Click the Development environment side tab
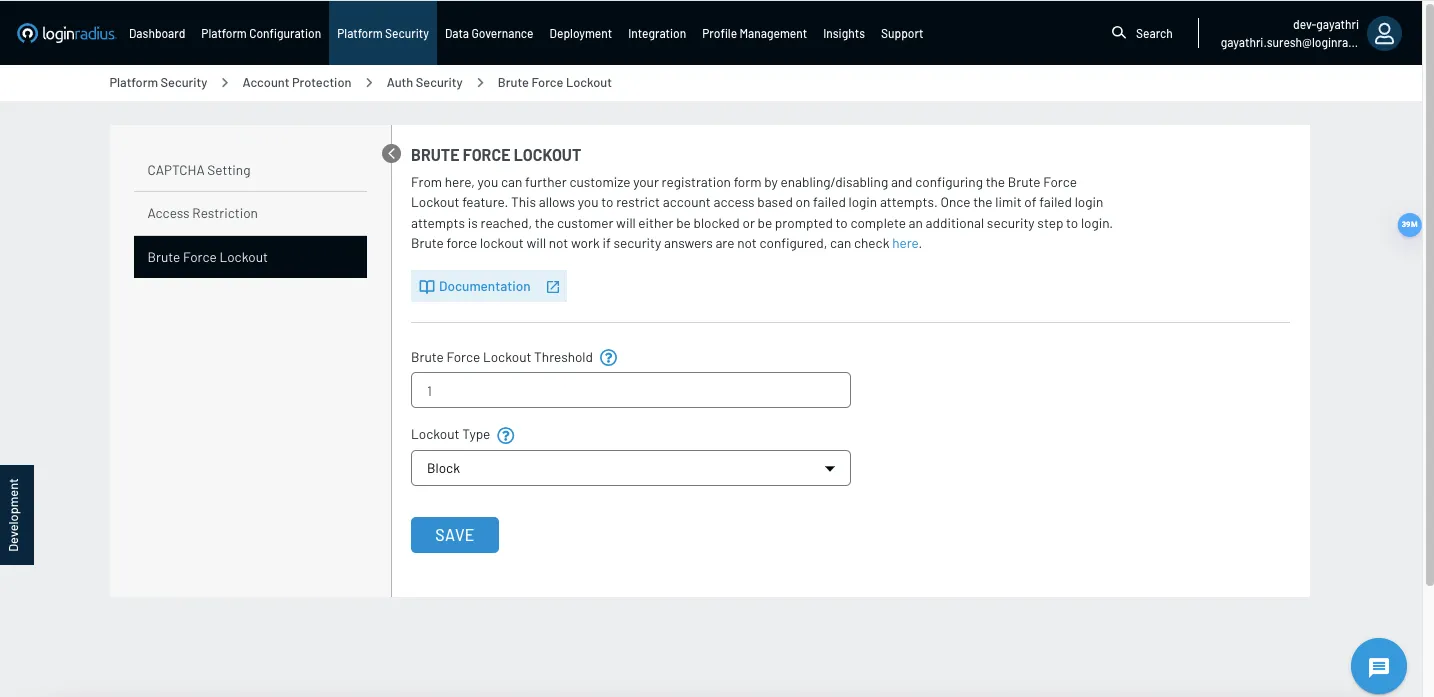 (16, 514)
